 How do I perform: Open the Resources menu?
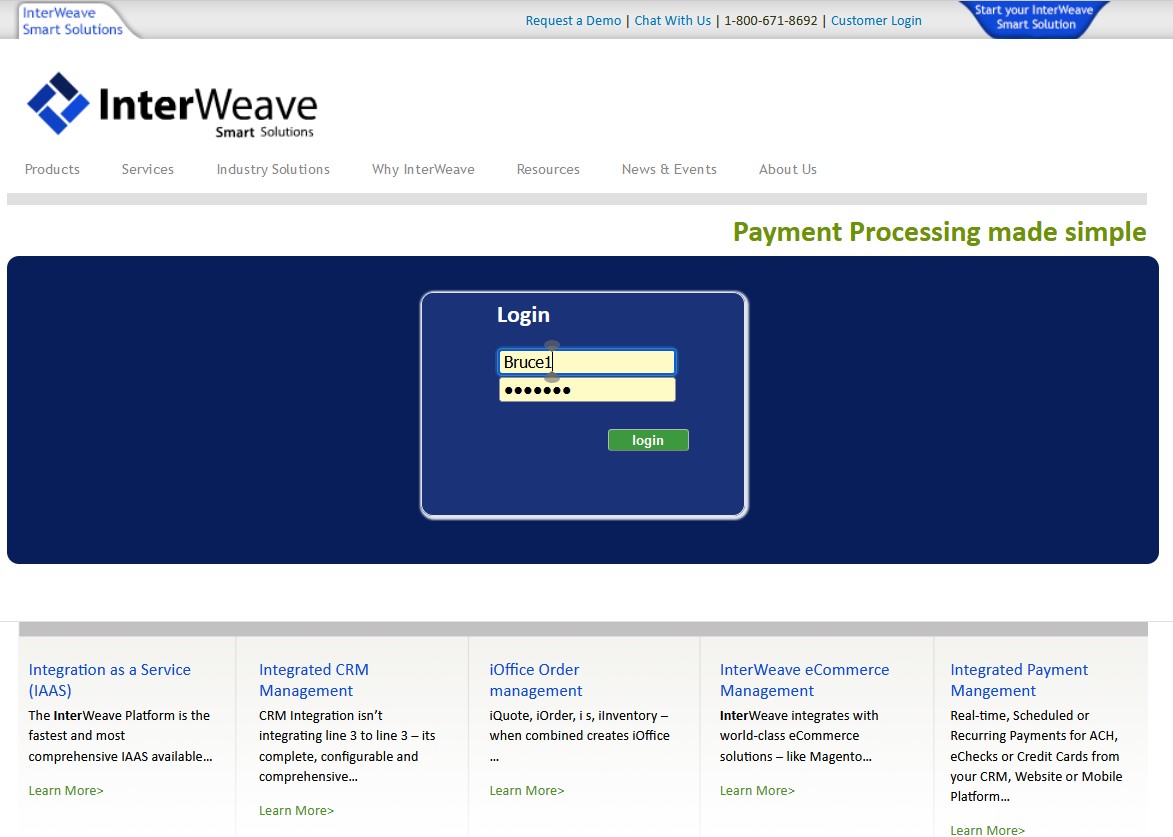pyautogui.click(x=548, y=169)
